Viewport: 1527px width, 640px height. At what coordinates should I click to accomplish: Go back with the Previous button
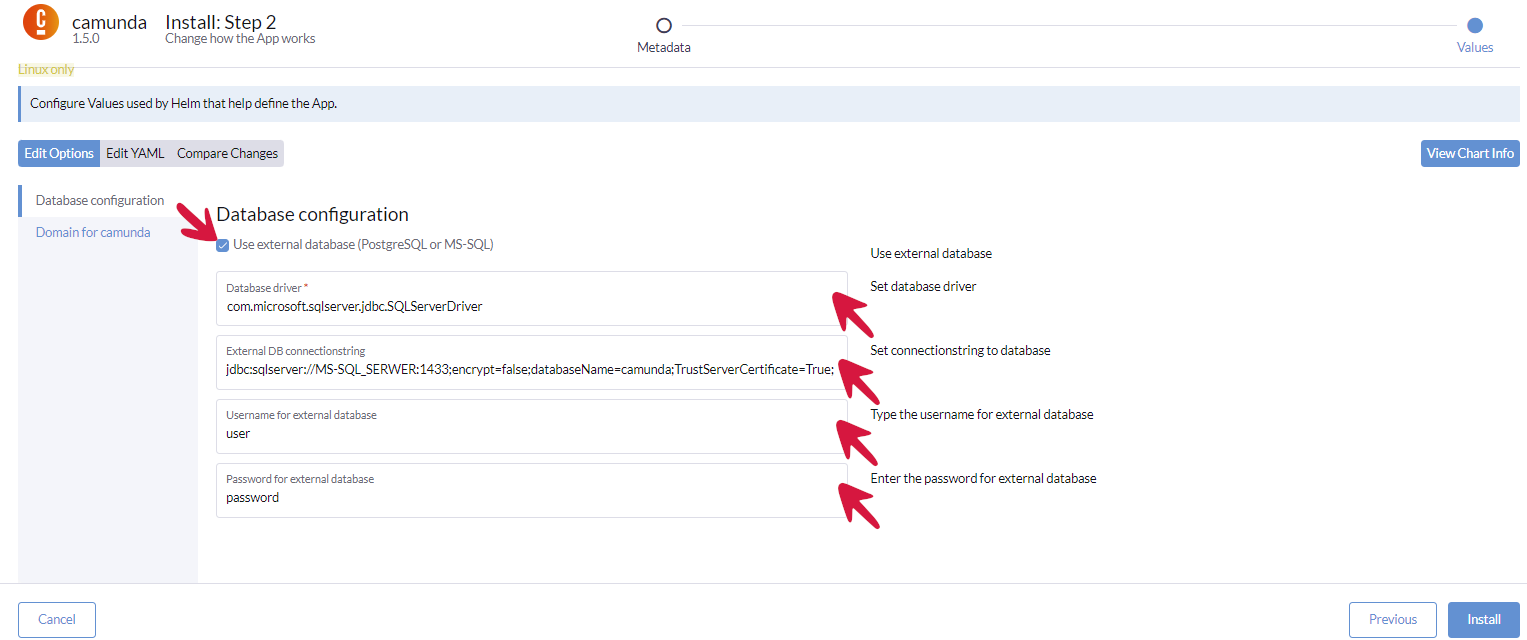(x=1392, y=619)
